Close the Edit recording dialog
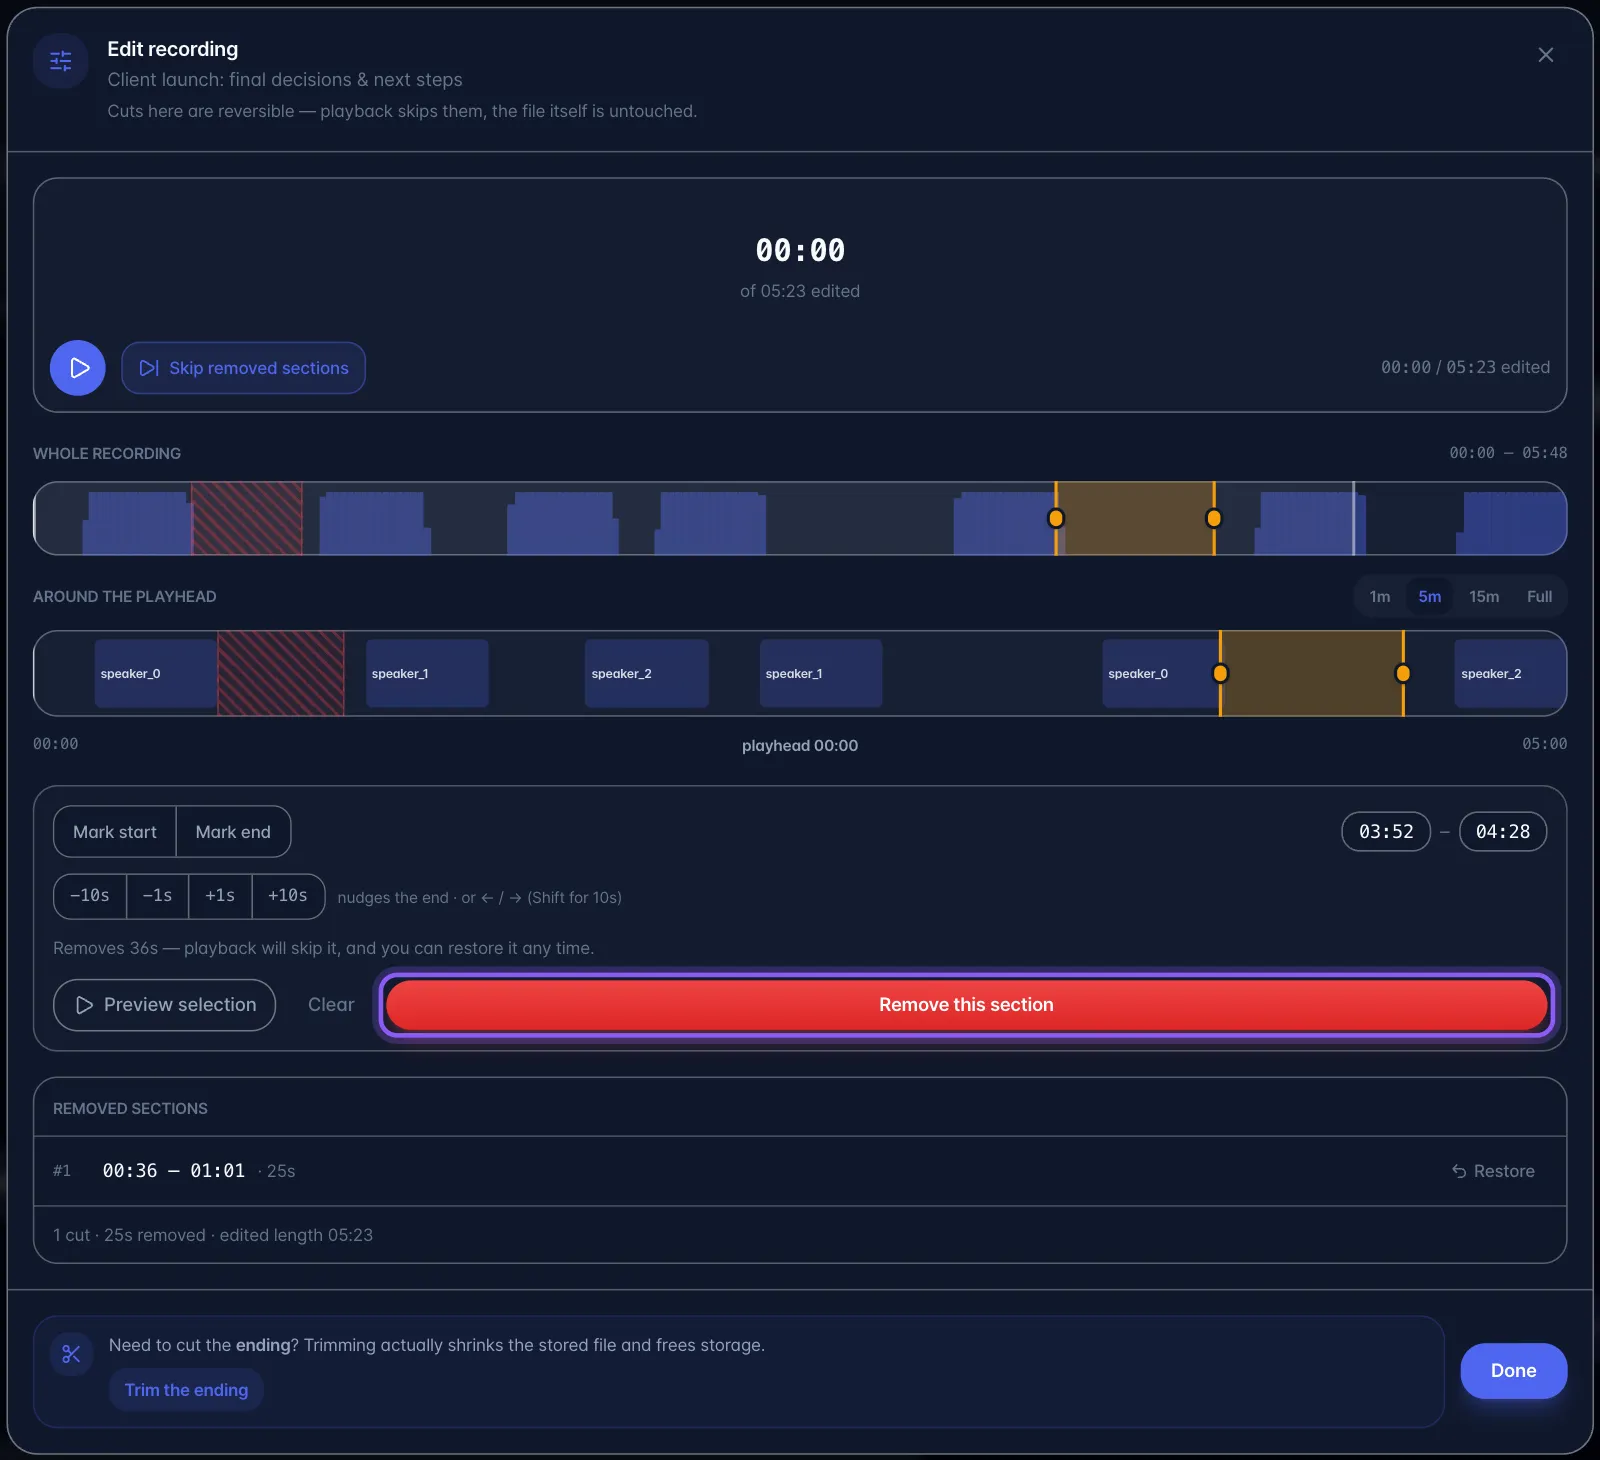The image size is (1600, 1460). pyautogui.click(x=1545, y=55)
